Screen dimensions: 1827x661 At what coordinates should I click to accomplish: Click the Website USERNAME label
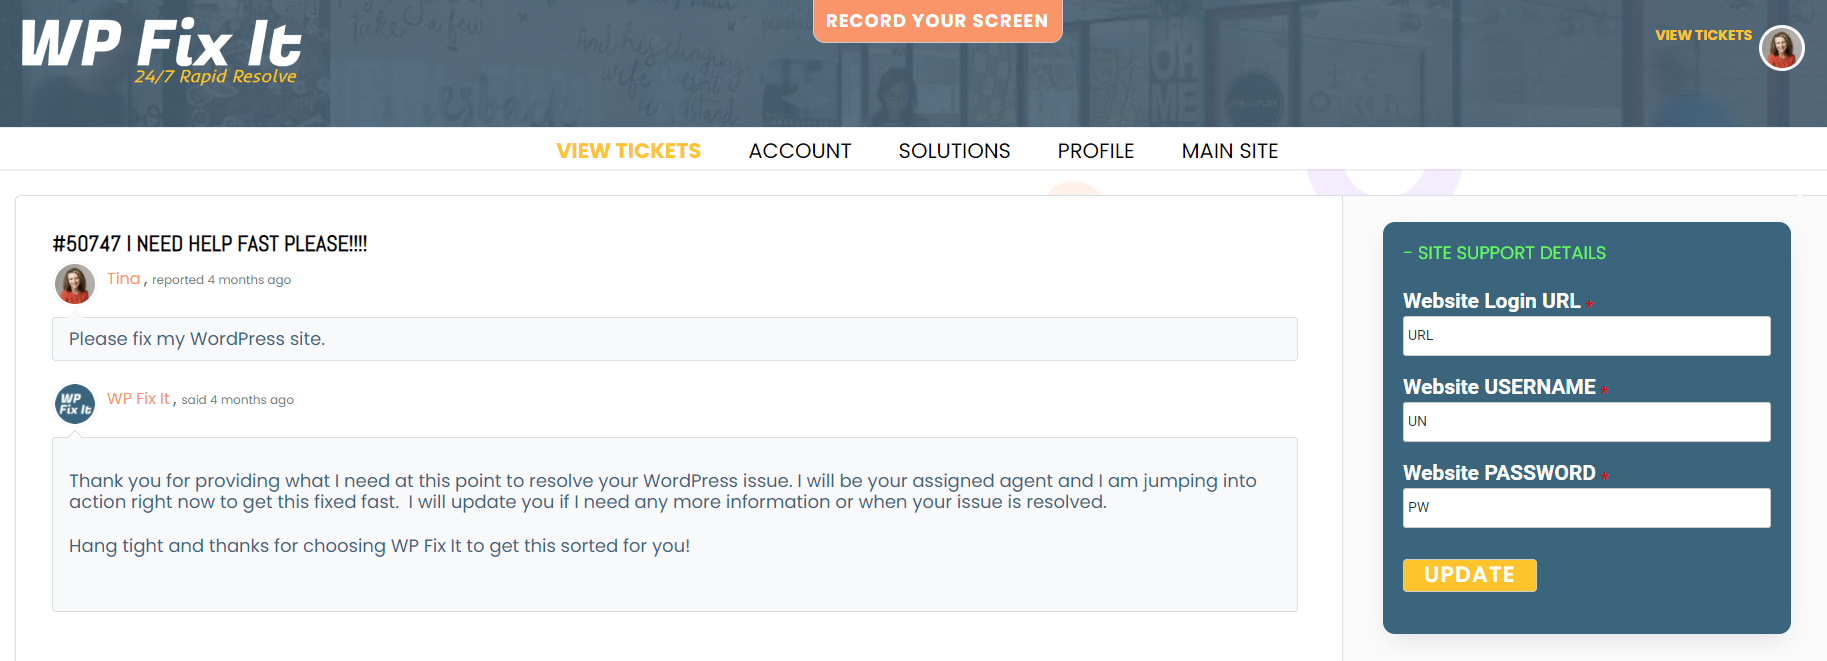tap(1499, 387)
